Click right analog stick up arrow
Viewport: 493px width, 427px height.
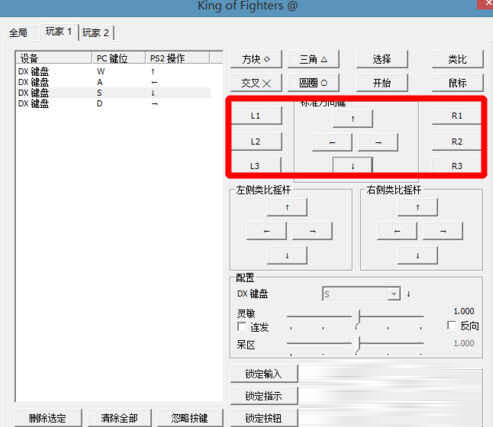pyautogui.click(x=418, y=207)
